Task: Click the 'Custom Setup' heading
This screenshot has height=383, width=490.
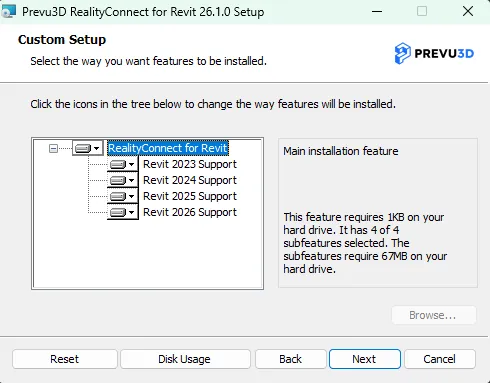Action: pyautogui.click(x=62, y=40)
